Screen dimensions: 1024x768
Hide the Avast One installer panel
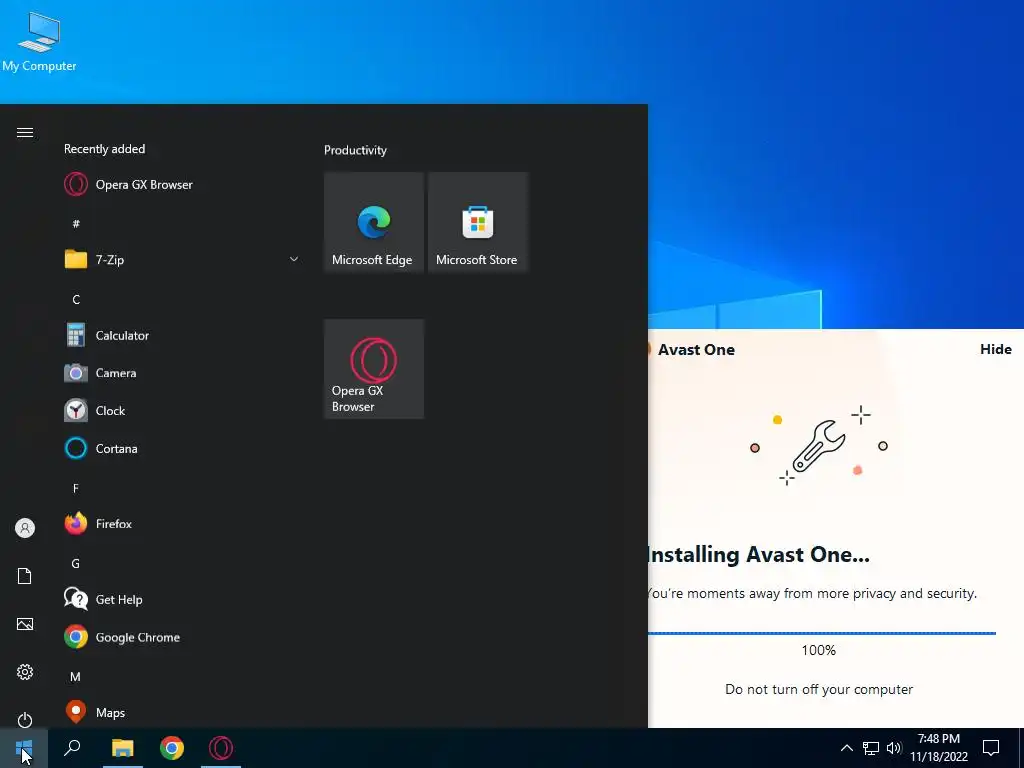(x=995, y=349)
